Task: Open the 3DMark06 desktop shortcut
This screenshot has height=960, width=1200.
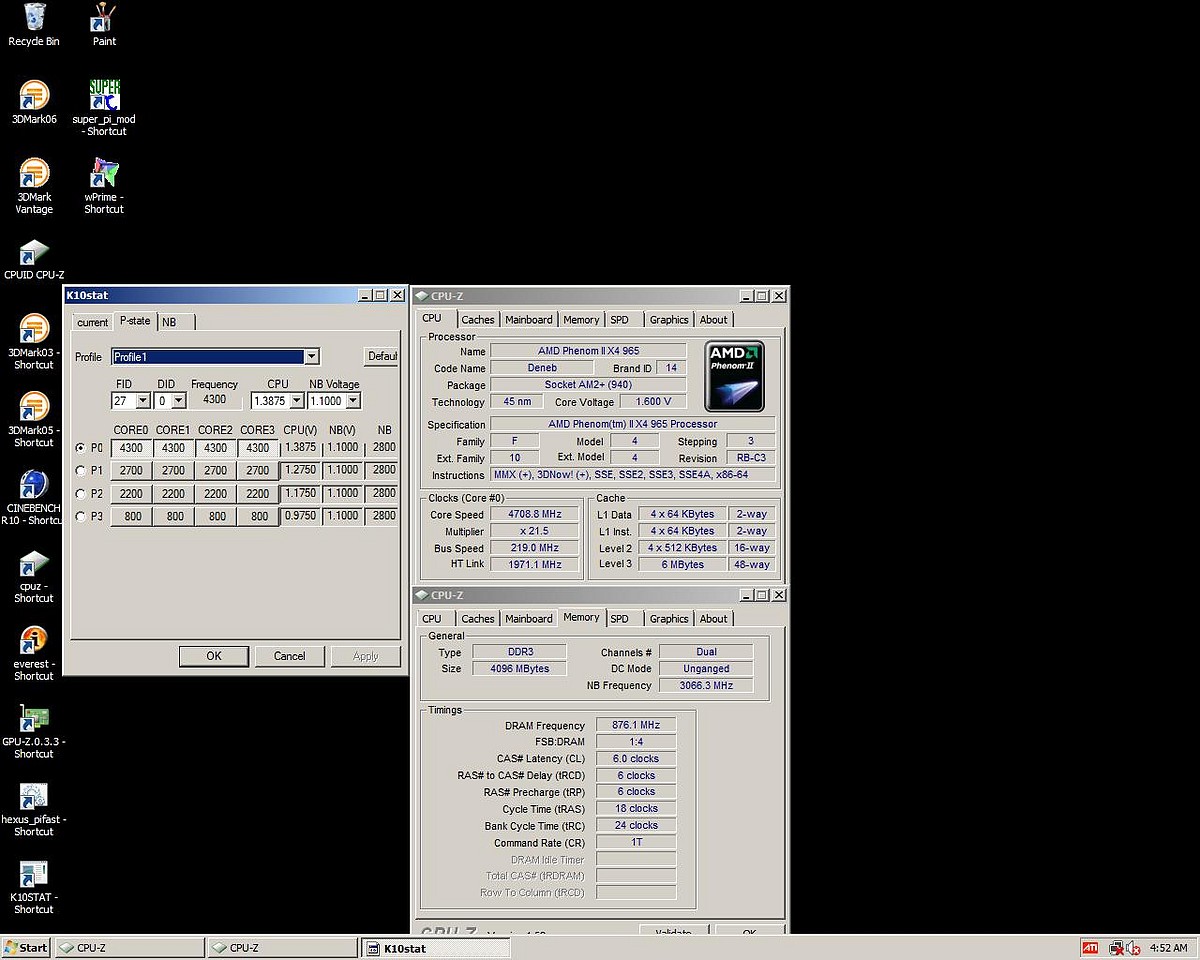Action: (34, 102)
